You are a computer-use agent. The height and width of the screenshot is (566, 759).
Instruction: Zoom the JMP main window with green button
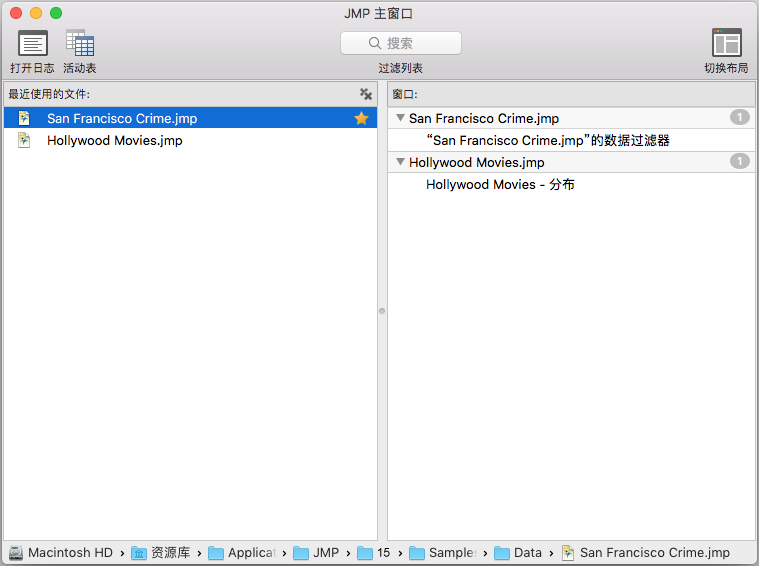point(56,13)
